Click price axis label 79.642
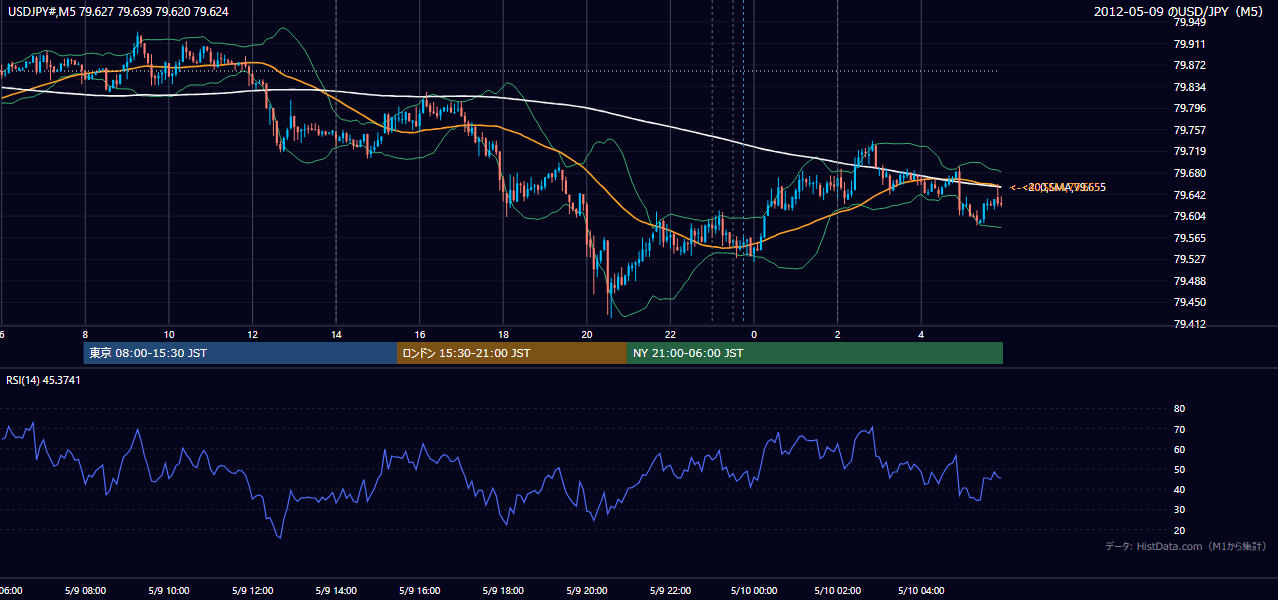Image resolution: width=1278 pixels, height=600 pixels. [x=1189, y=195]
